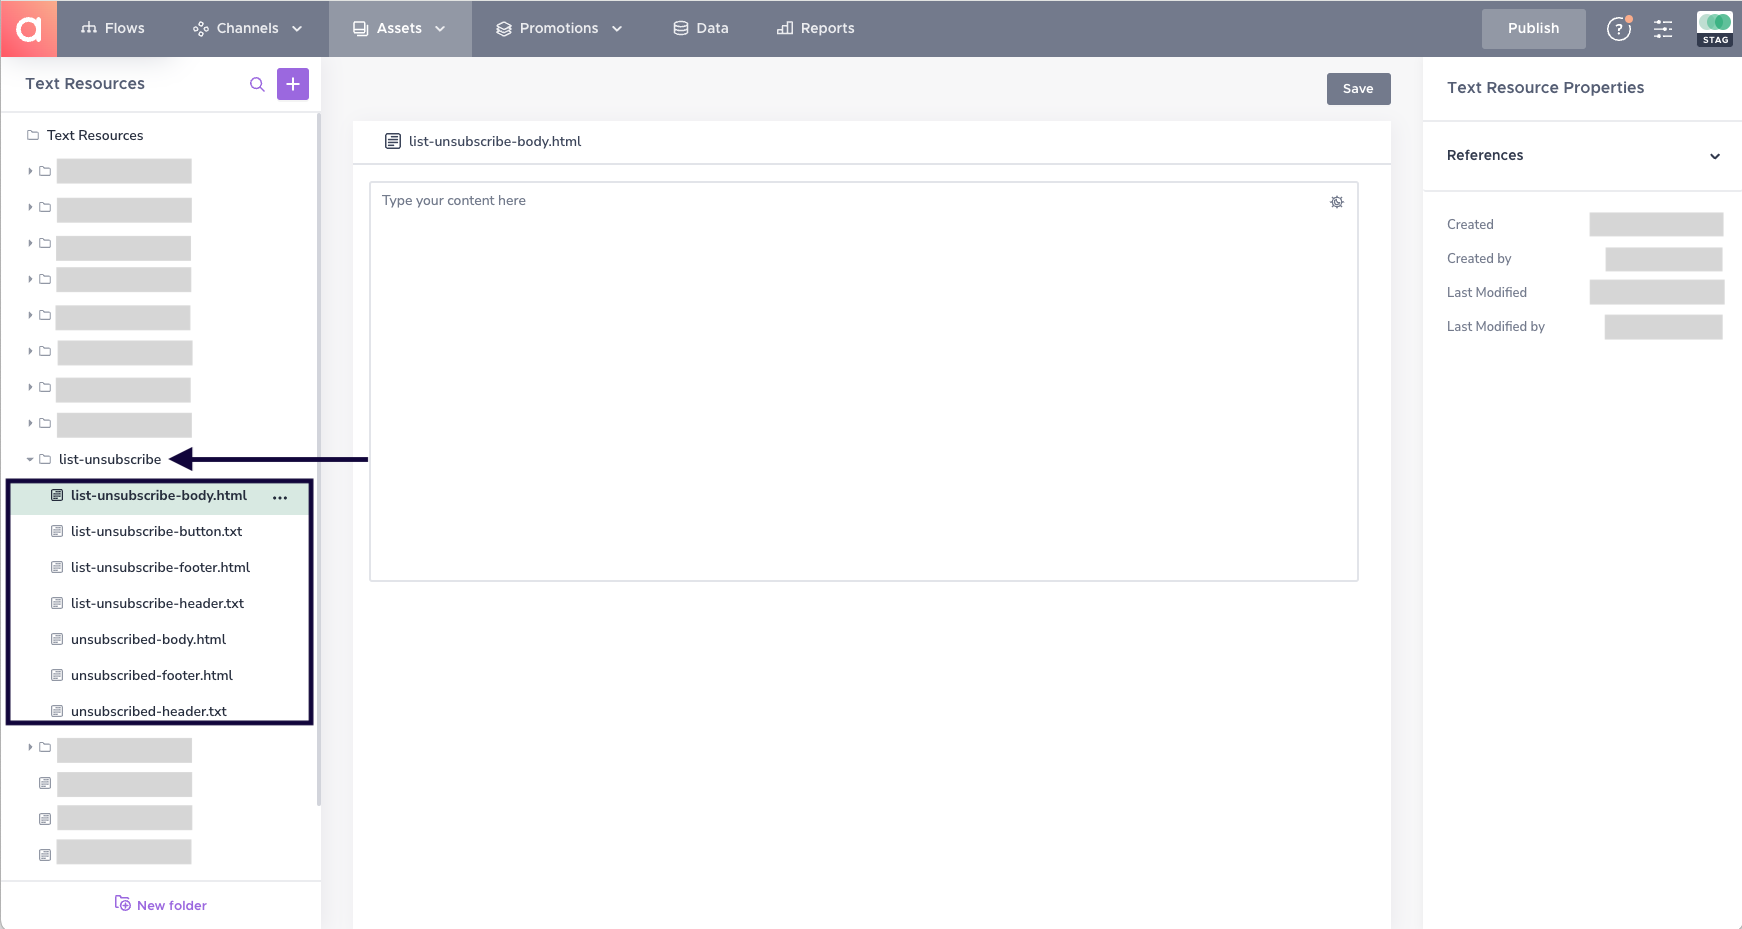Click file icon of list-unsubscribe-button.txt
Viewport: 1742px width, 929px height.
pyautogui.click(x=57, y=531)
